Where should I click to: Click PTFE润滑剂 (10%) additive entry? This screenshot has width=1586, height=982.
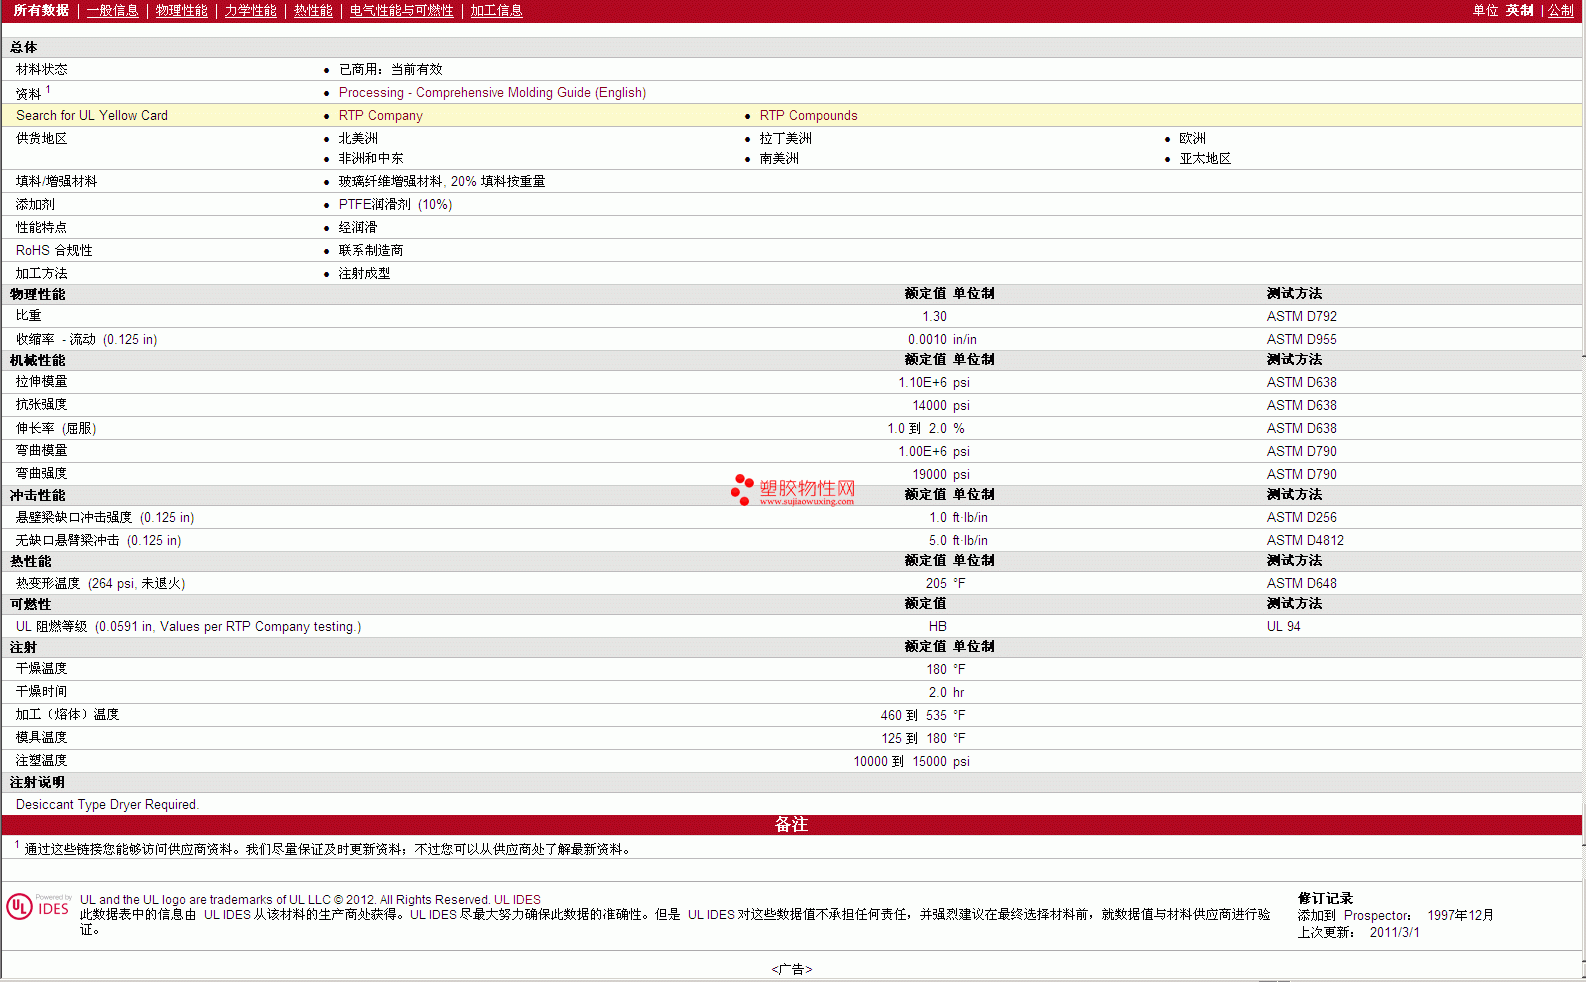[x=395, y=204]
